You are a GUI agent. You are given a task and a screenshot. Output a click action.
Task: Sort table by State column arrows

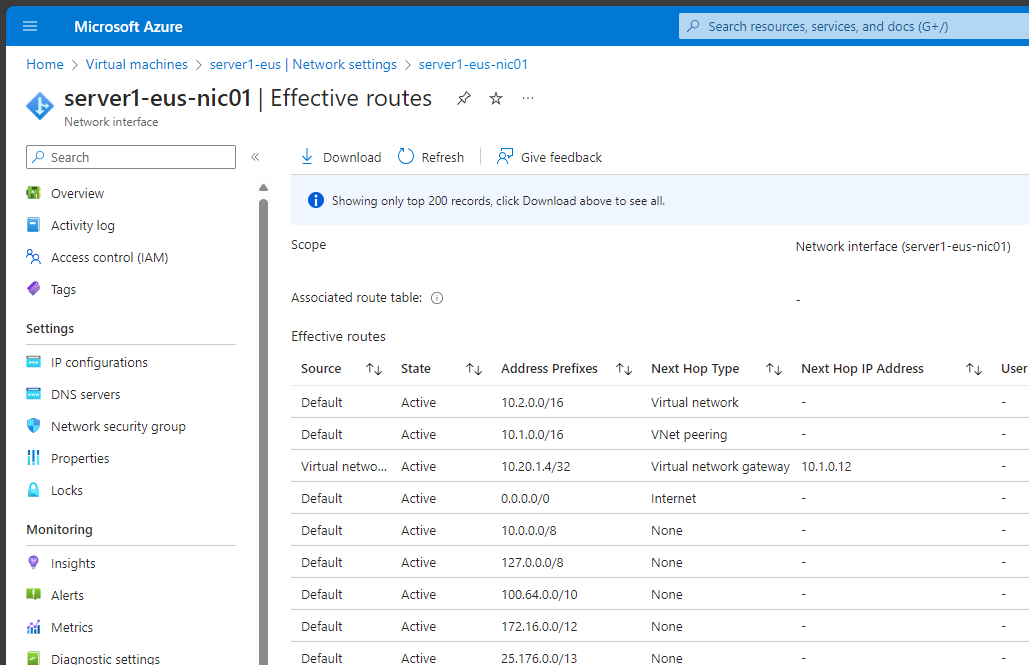474,369
